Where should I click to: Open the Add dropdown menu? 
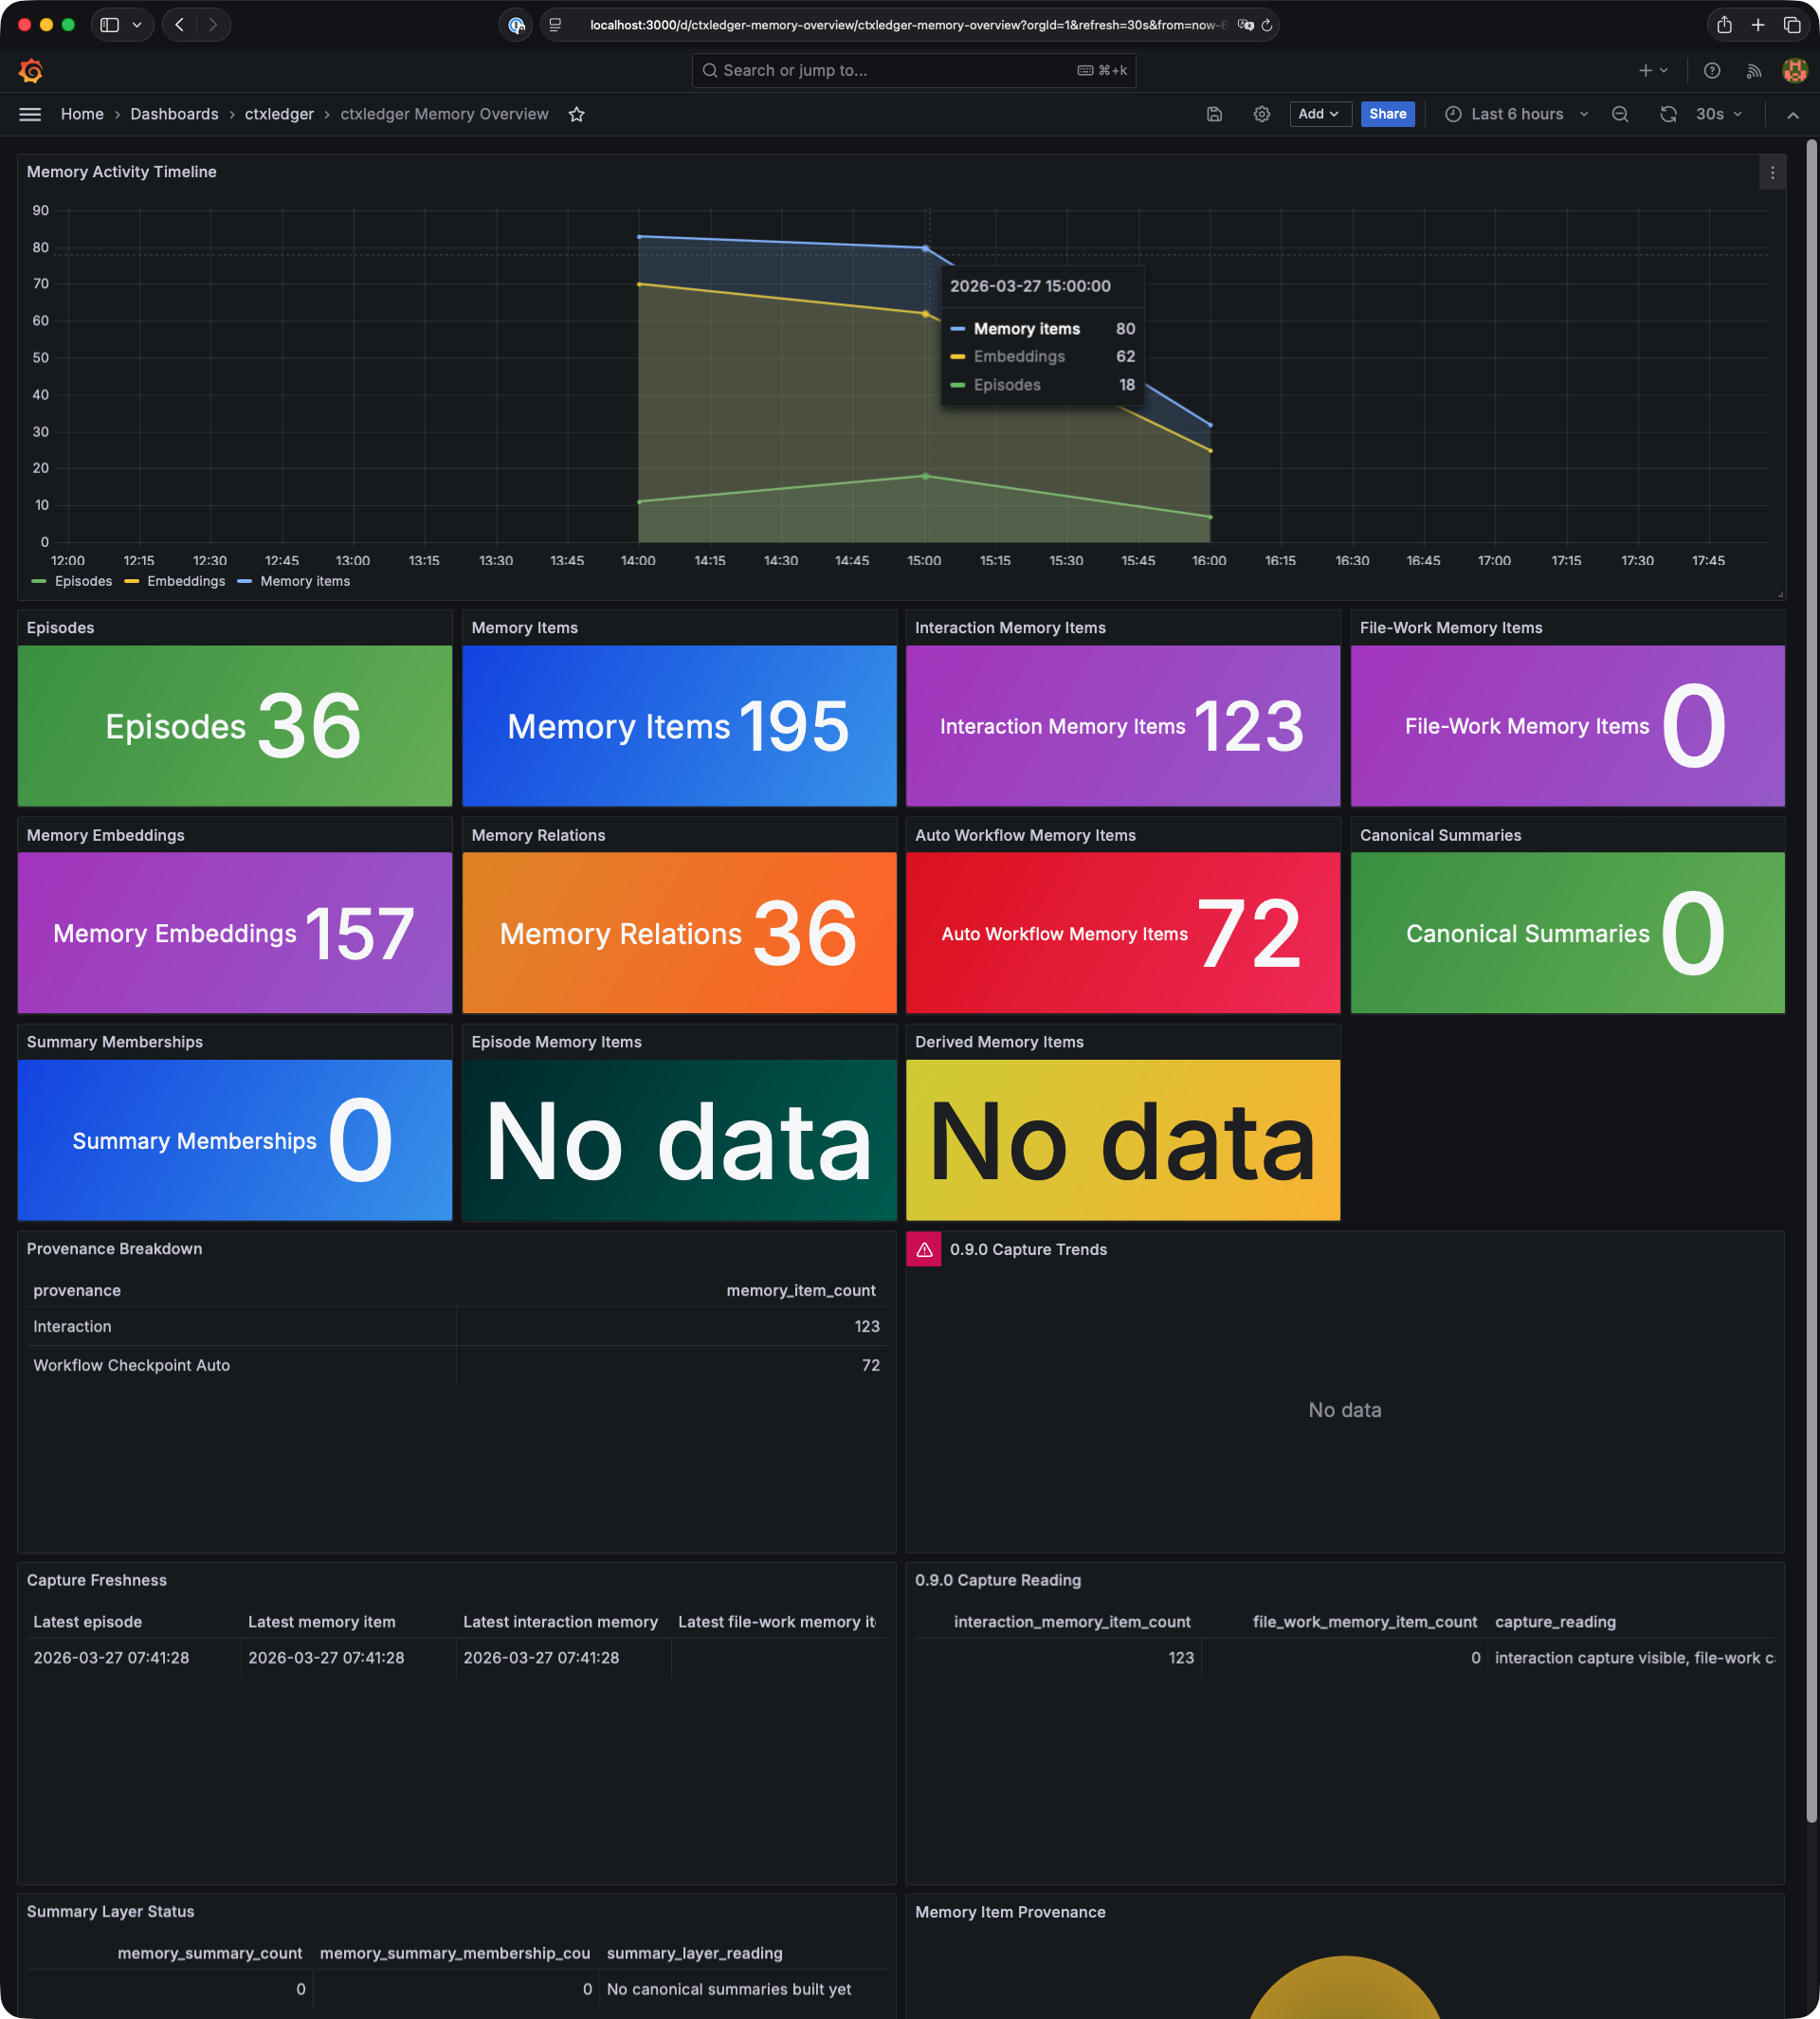point(1319,114)
